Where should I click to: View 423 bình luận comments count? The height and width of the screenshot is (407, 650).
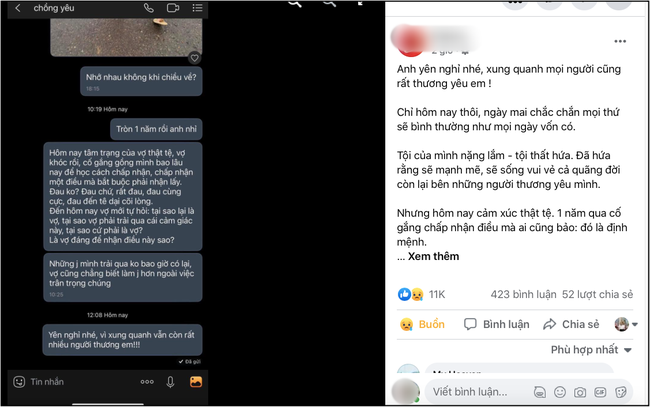click(x=524, y=294)
